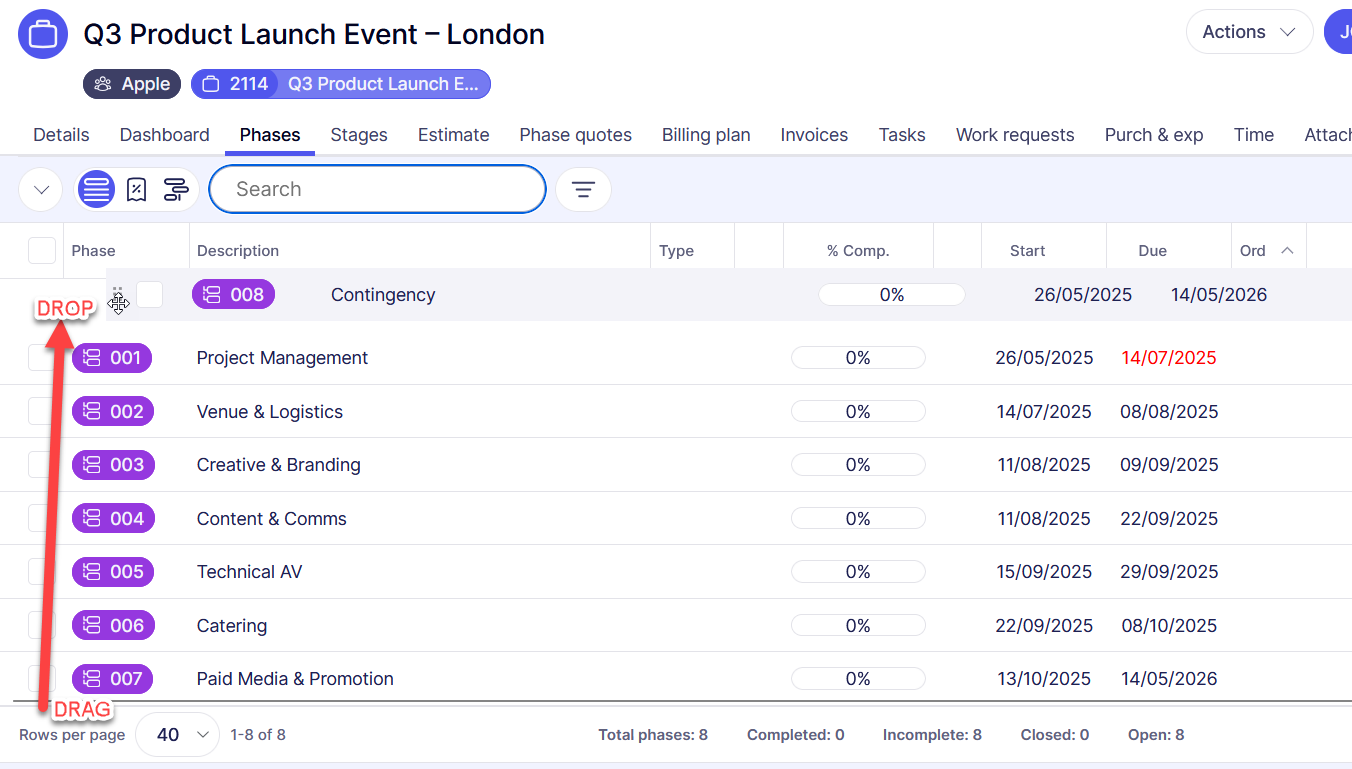Viewport: 1352px width, 769px height.
Task: Select the checkbox for Venue & Logistics
Action: click(x=40, y=411)
